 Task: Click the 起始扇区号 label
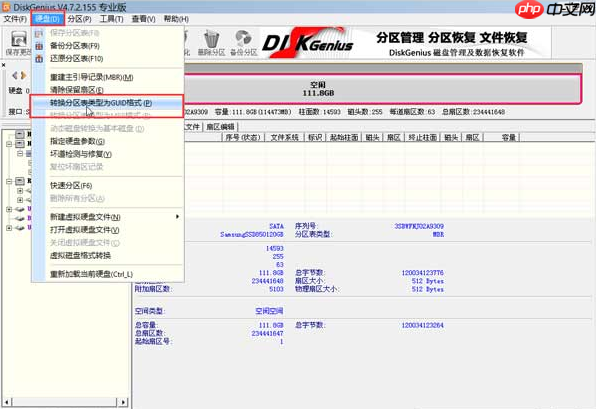pos(154,341)
